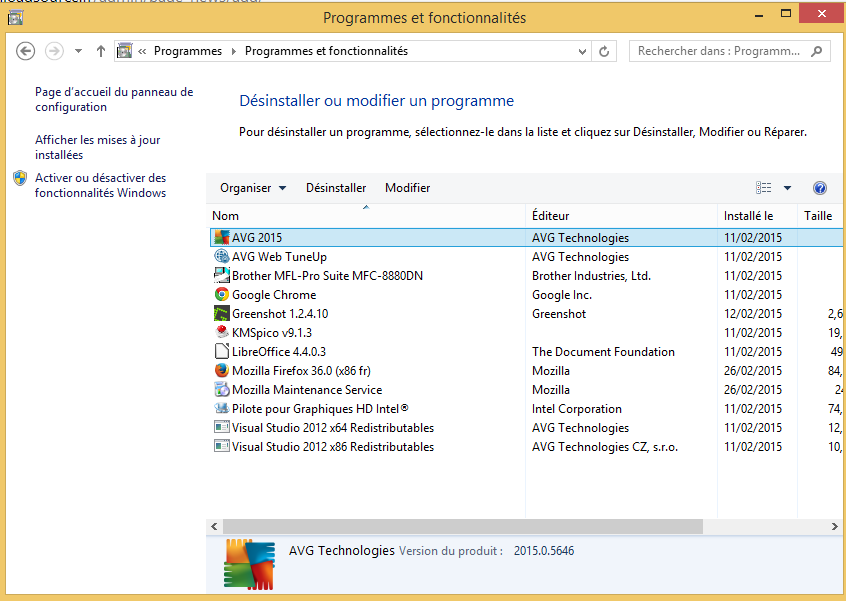This screenshot has width=846, height=601.
Task: Click Intel Corporation publisher cell
Action: coord(577,409)
